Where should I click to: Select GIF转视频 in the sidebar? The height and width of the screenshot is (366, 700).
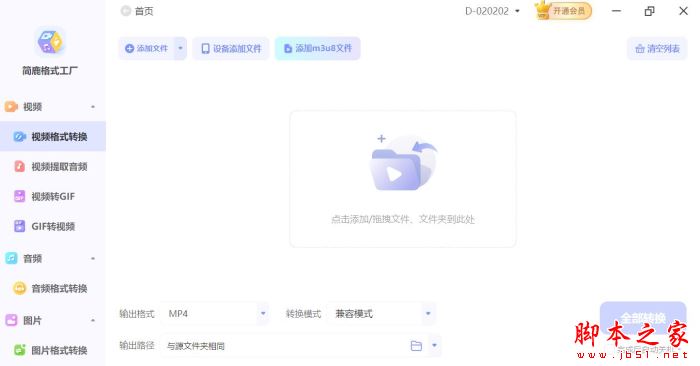click(x=53, y=226)
